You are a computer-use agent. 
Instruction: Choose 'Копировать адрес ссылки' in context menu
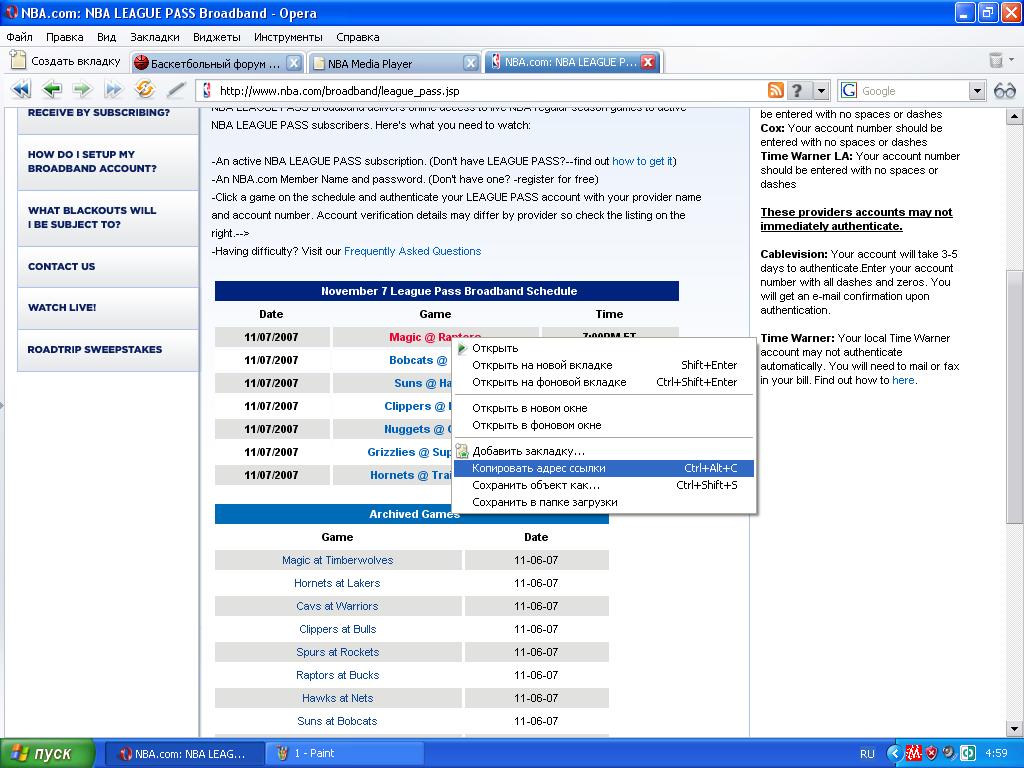pos(604,468)
